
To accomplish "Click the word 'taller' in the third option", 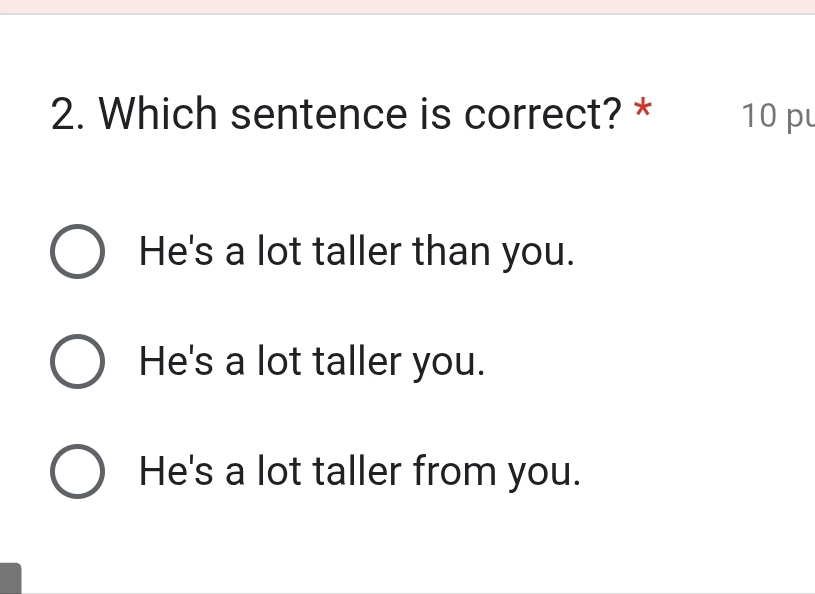I will pyautogui.click(x=356, y=471).
